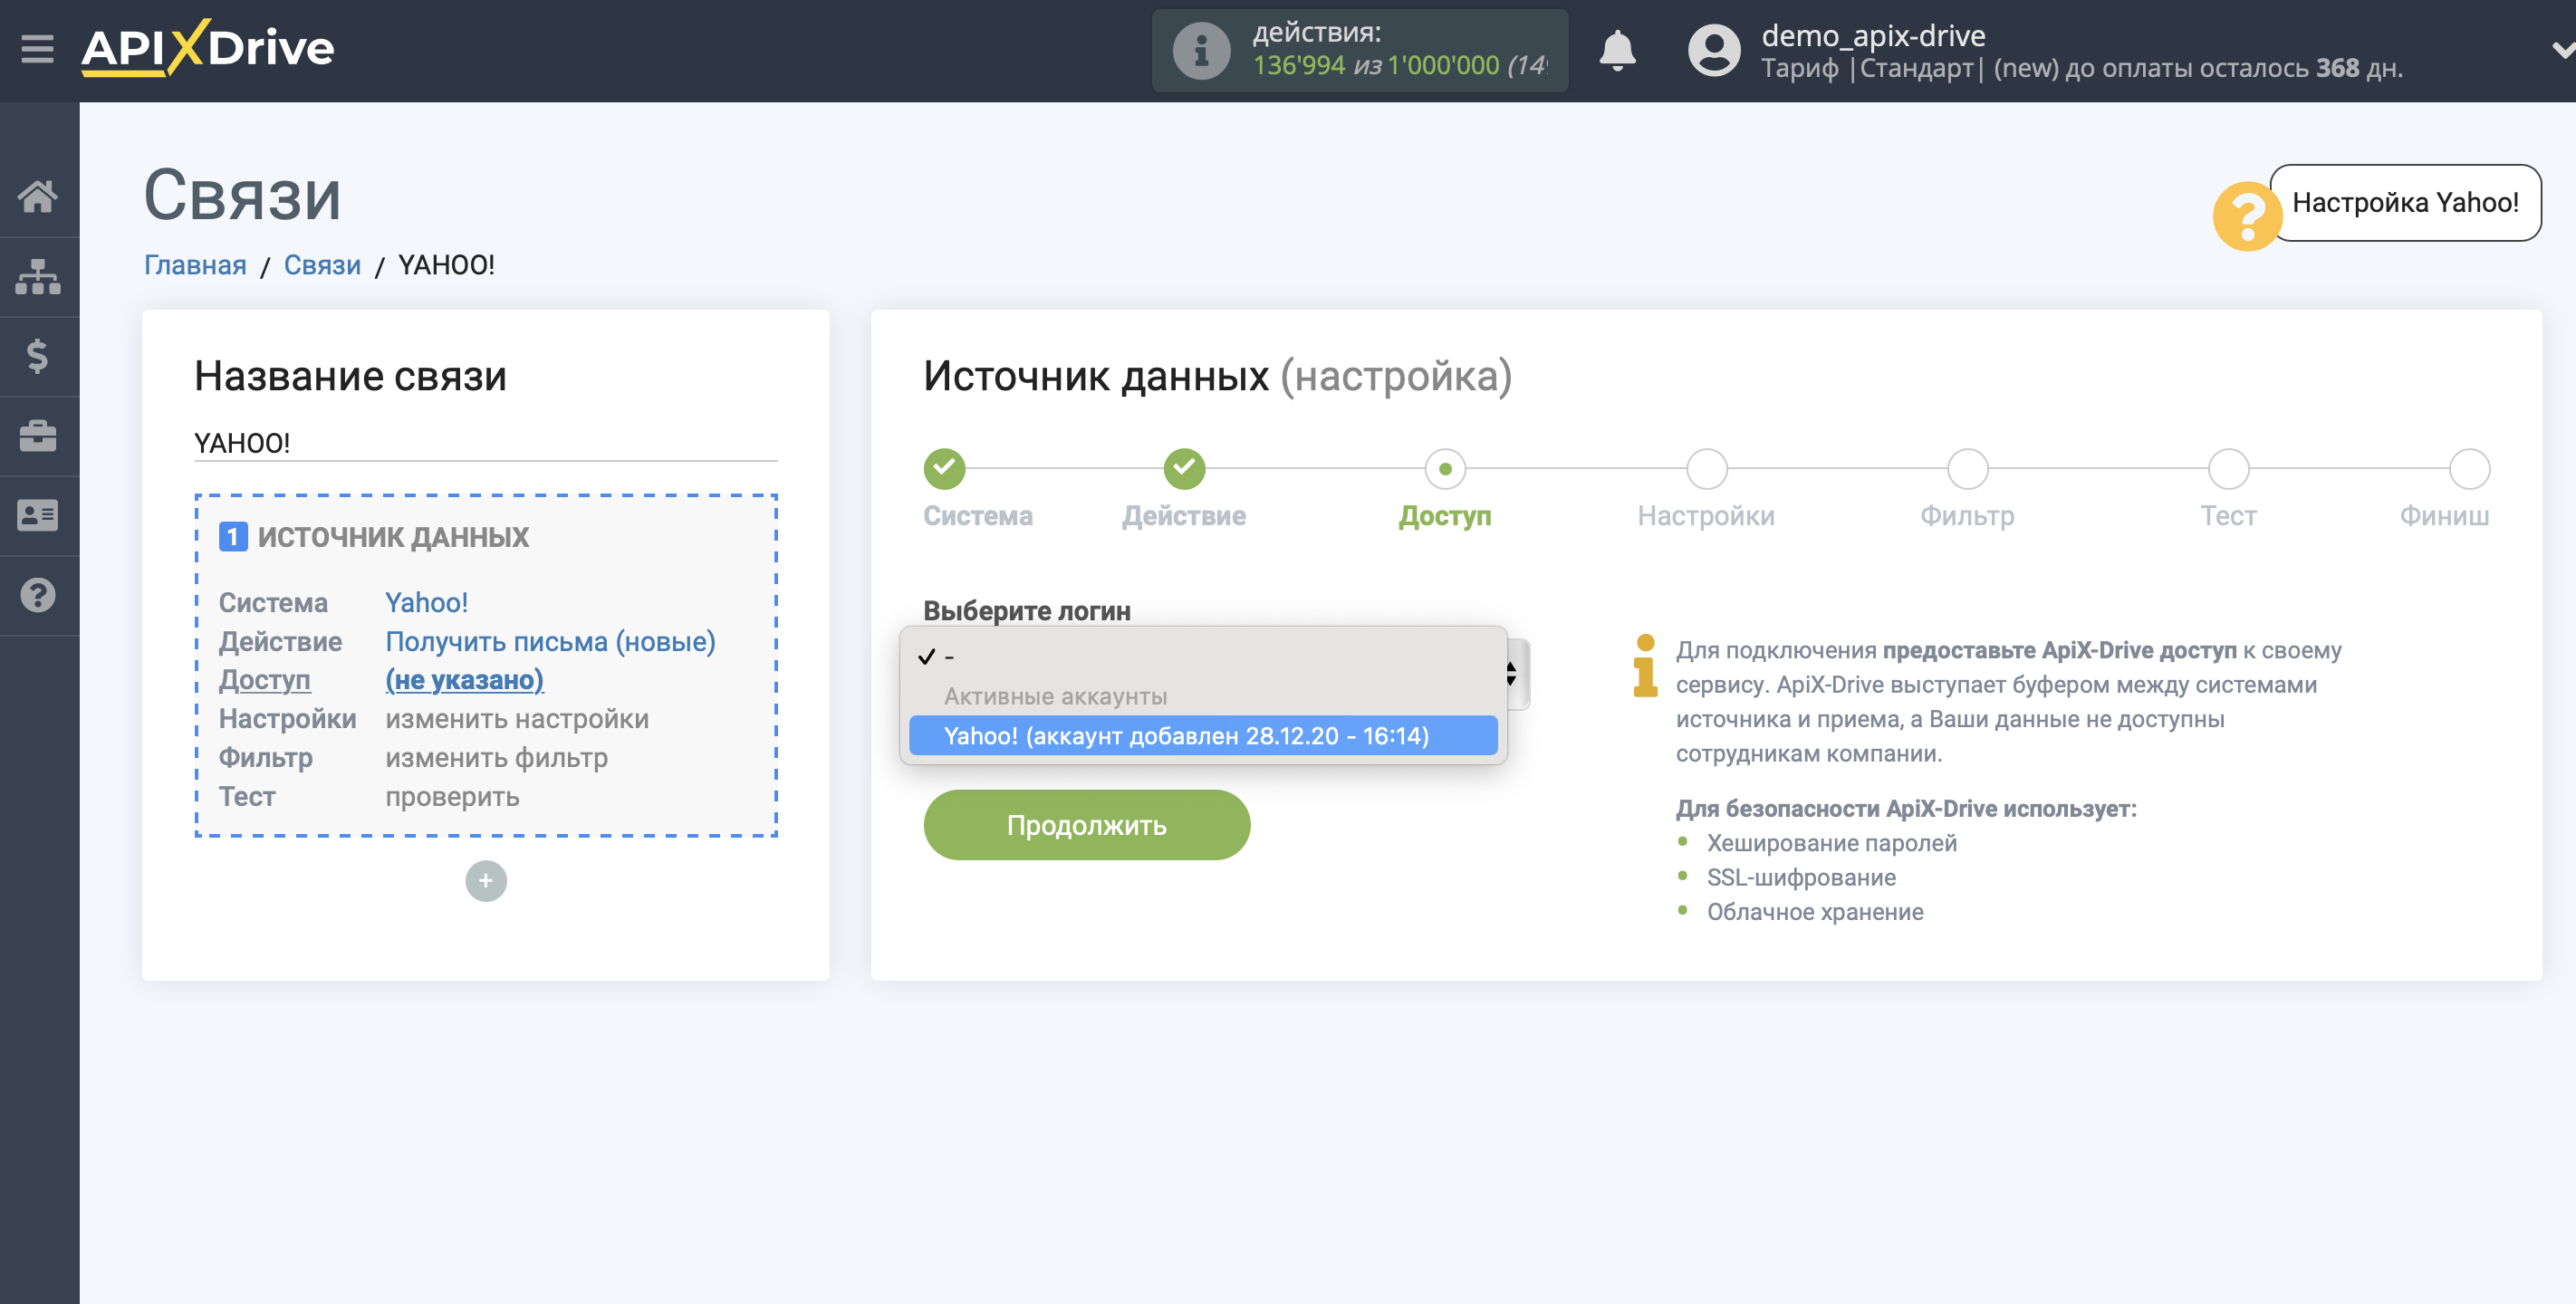Go to Связи breadcrumb link
Screen dimensions: 2576x1304
tap(322, 265)
